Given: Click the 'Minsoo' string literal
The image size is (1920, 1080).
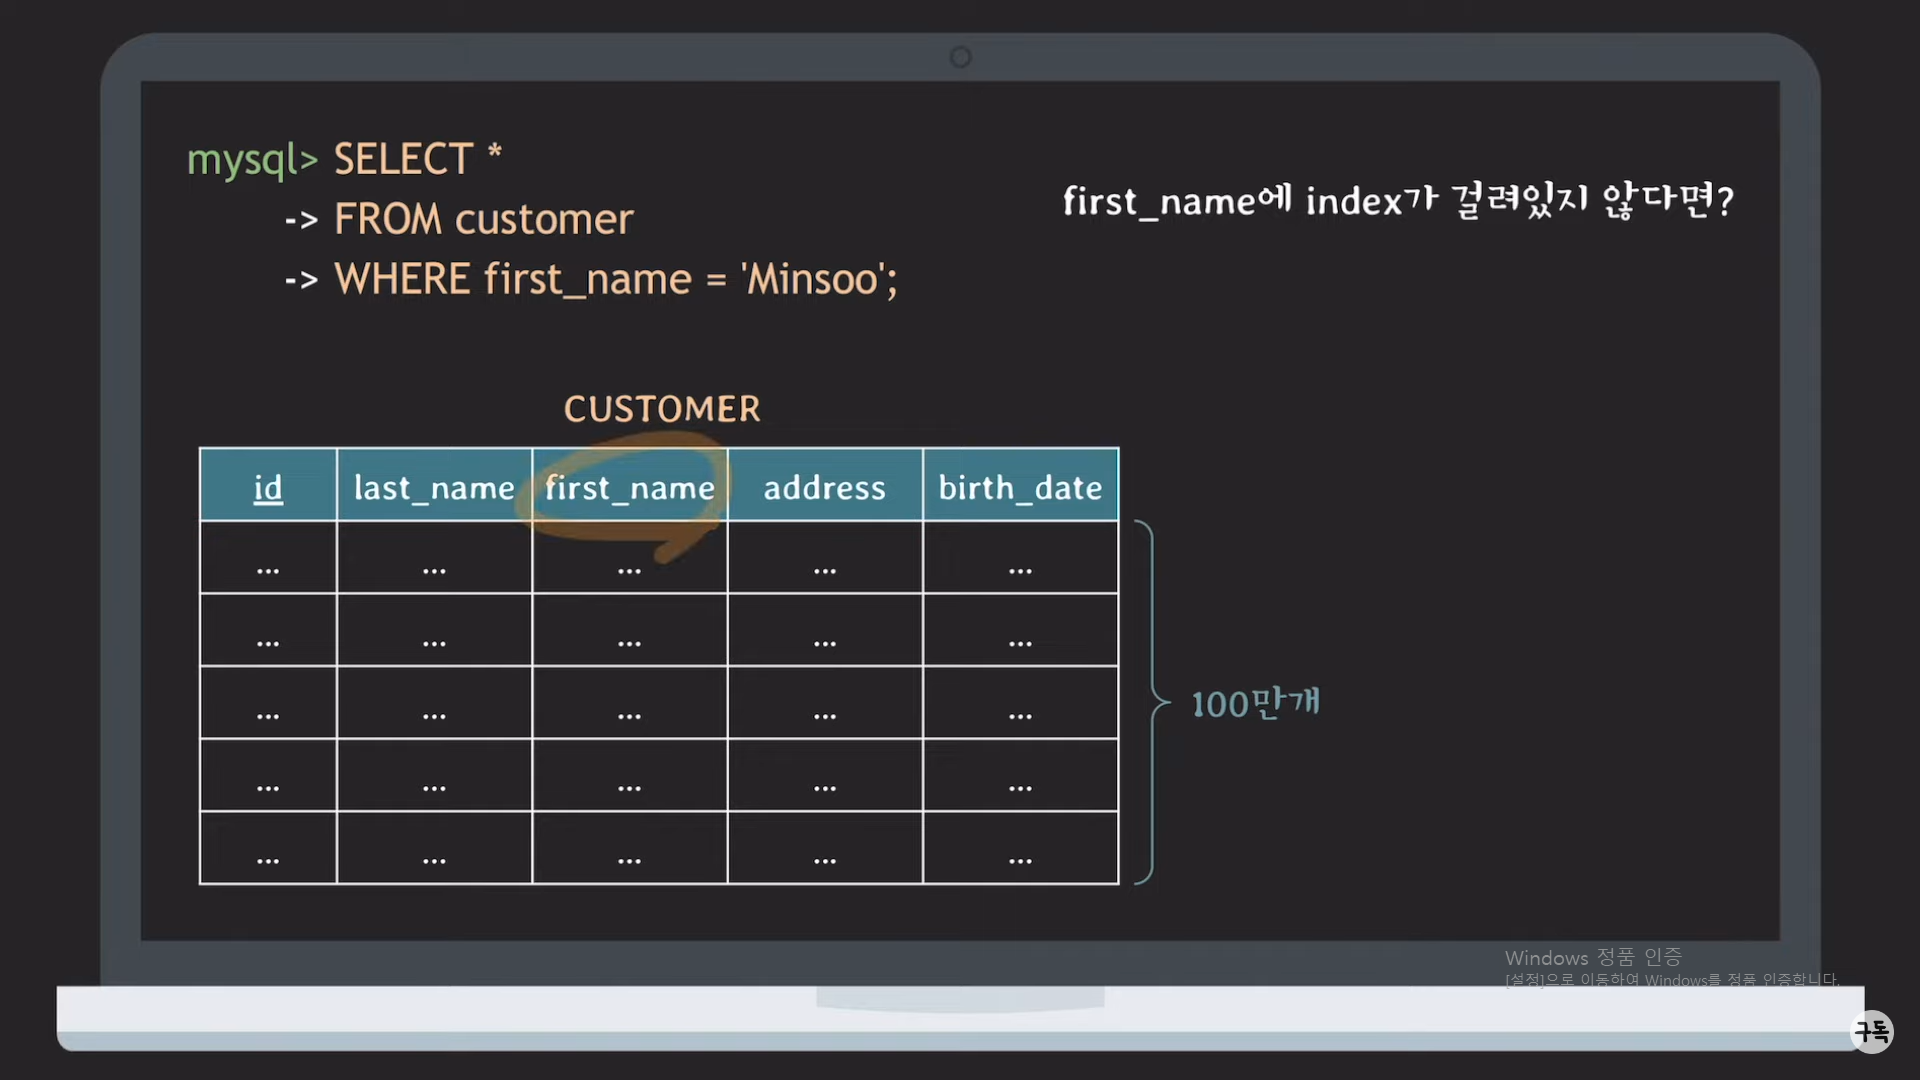Looking at the screenshot, I should [818, 280].
